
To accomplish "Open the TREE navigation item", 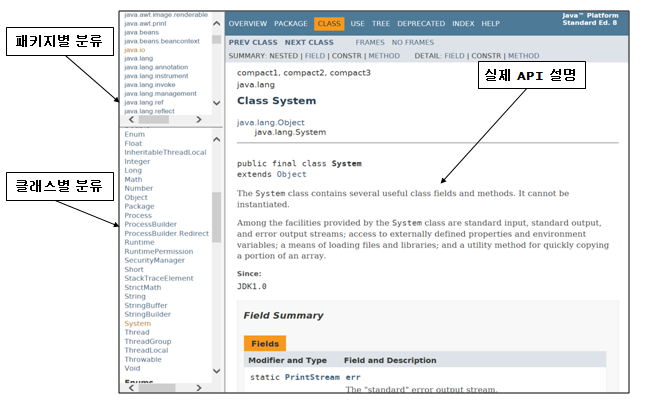I will (x=381, y=24).
